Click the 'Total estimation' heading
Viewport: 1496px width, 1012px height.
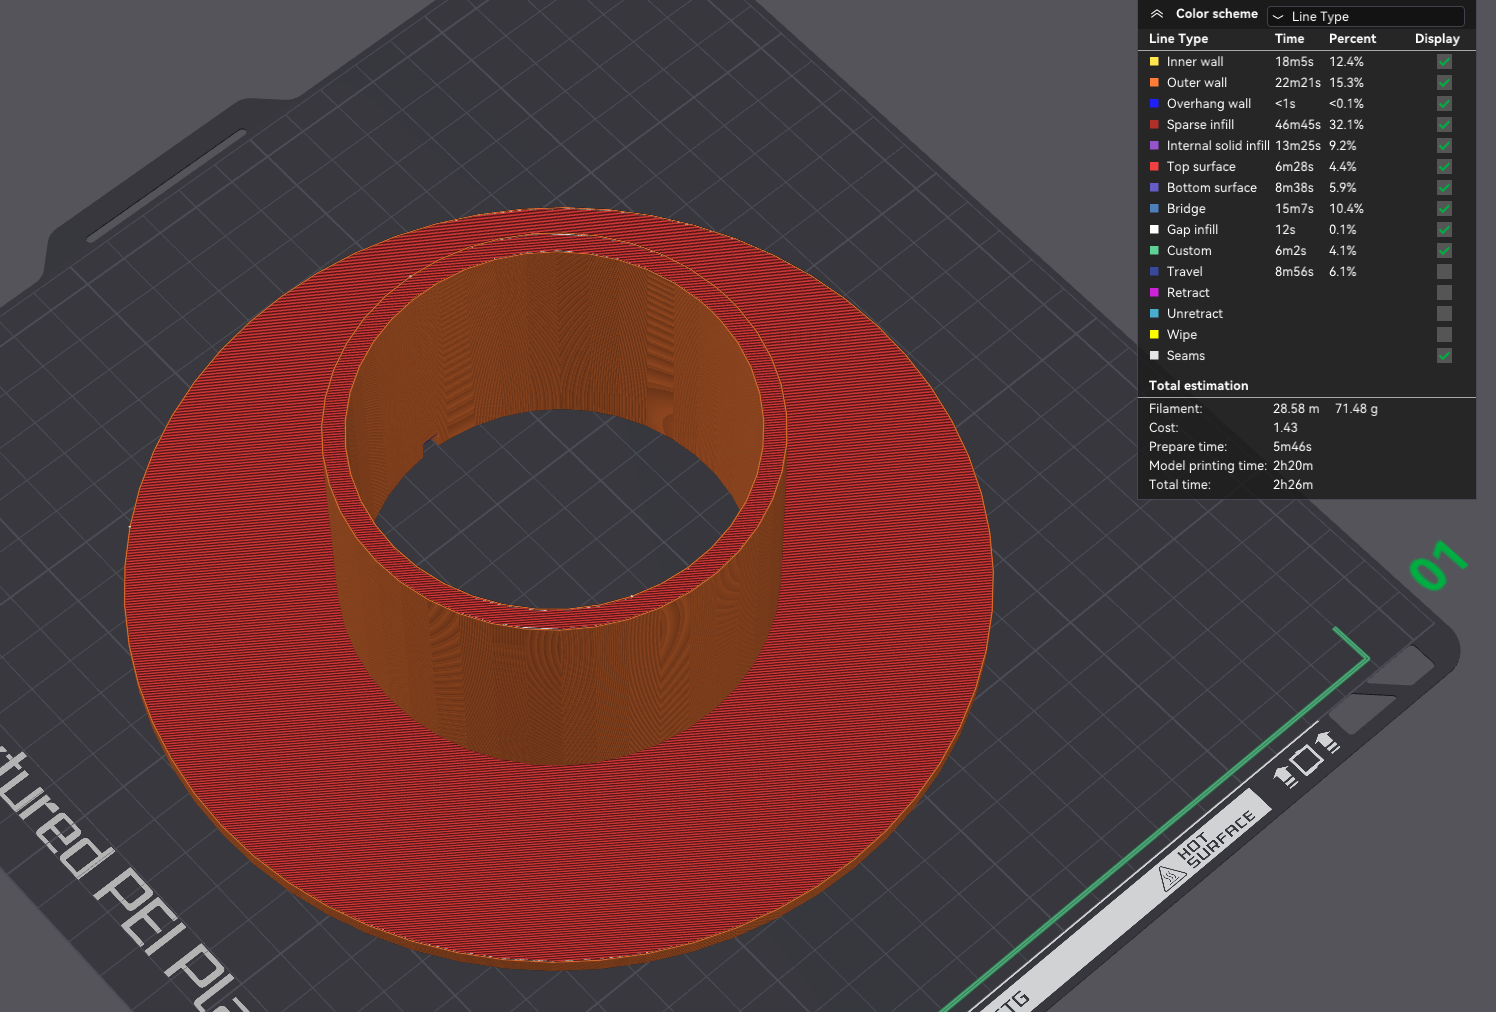pyautogui.click(x=1198, y=385)
